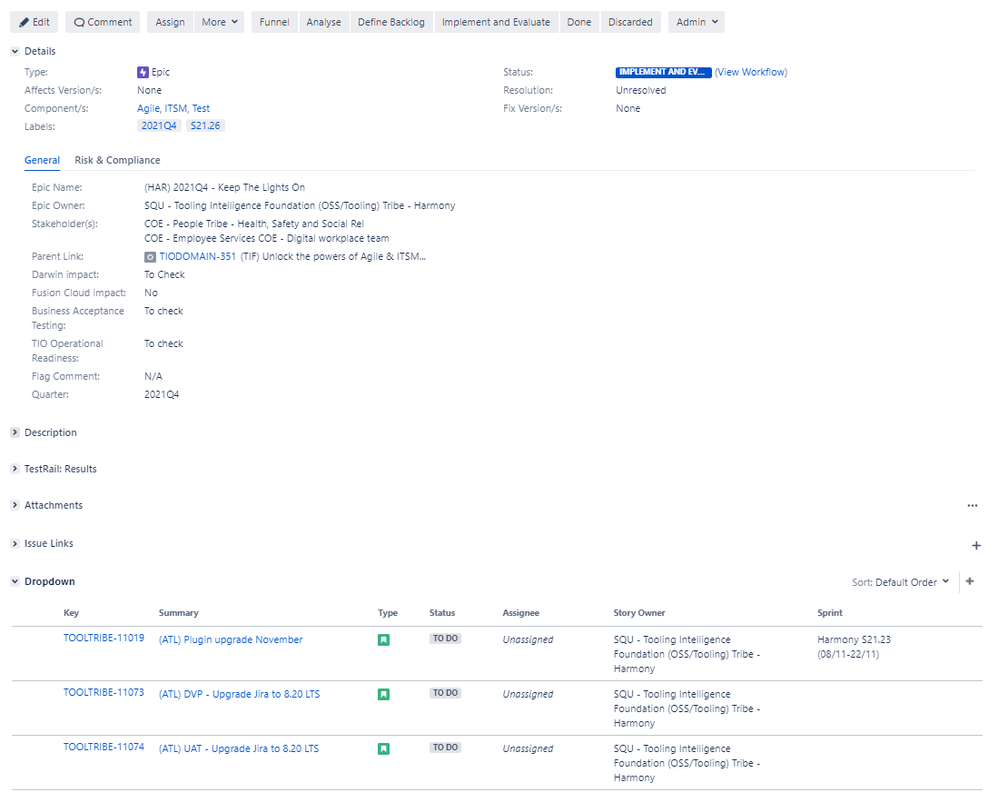Click the IMPLEMENT AND EV... status badge

click(x=663, y=72)
